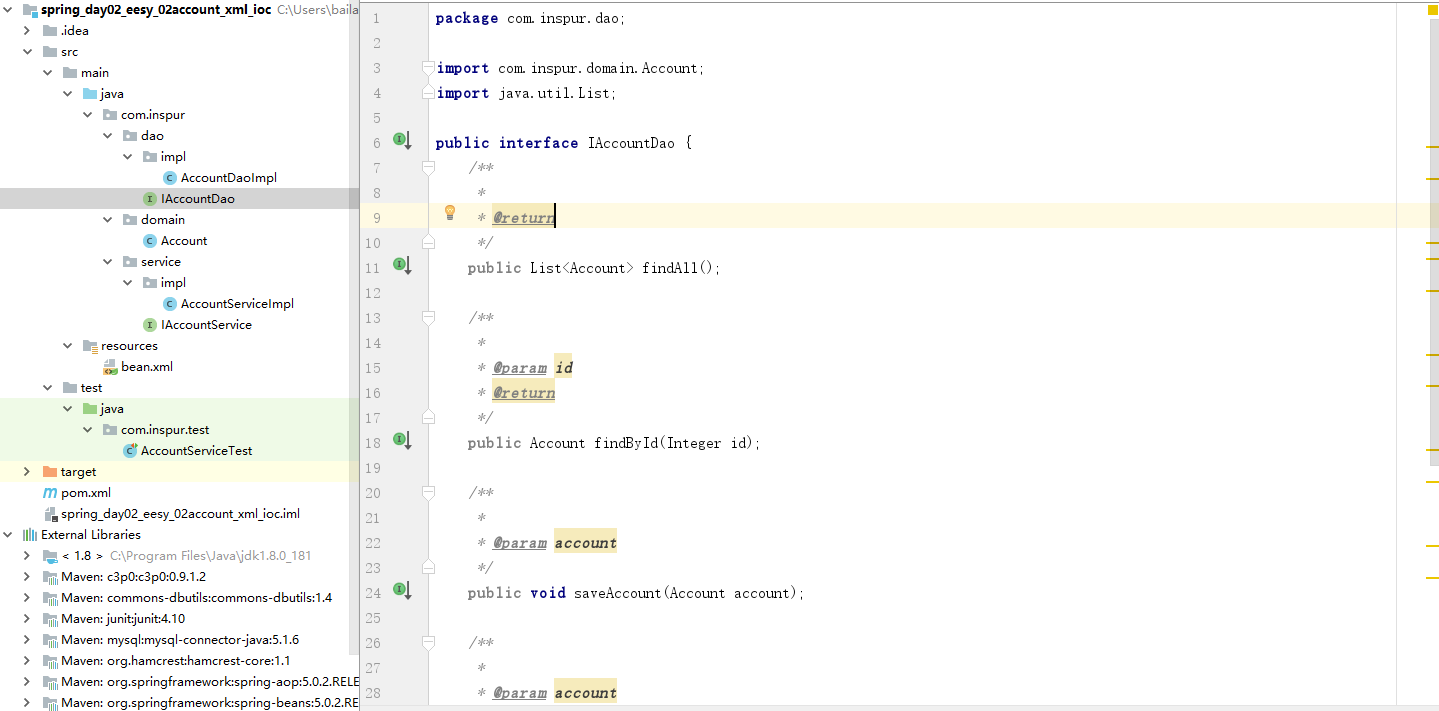Image resolution: width=1439 pixels, height=711 pixels.
Task: Click the orange target folder icon
Action: pyautogui.click(x=50, y=472)
